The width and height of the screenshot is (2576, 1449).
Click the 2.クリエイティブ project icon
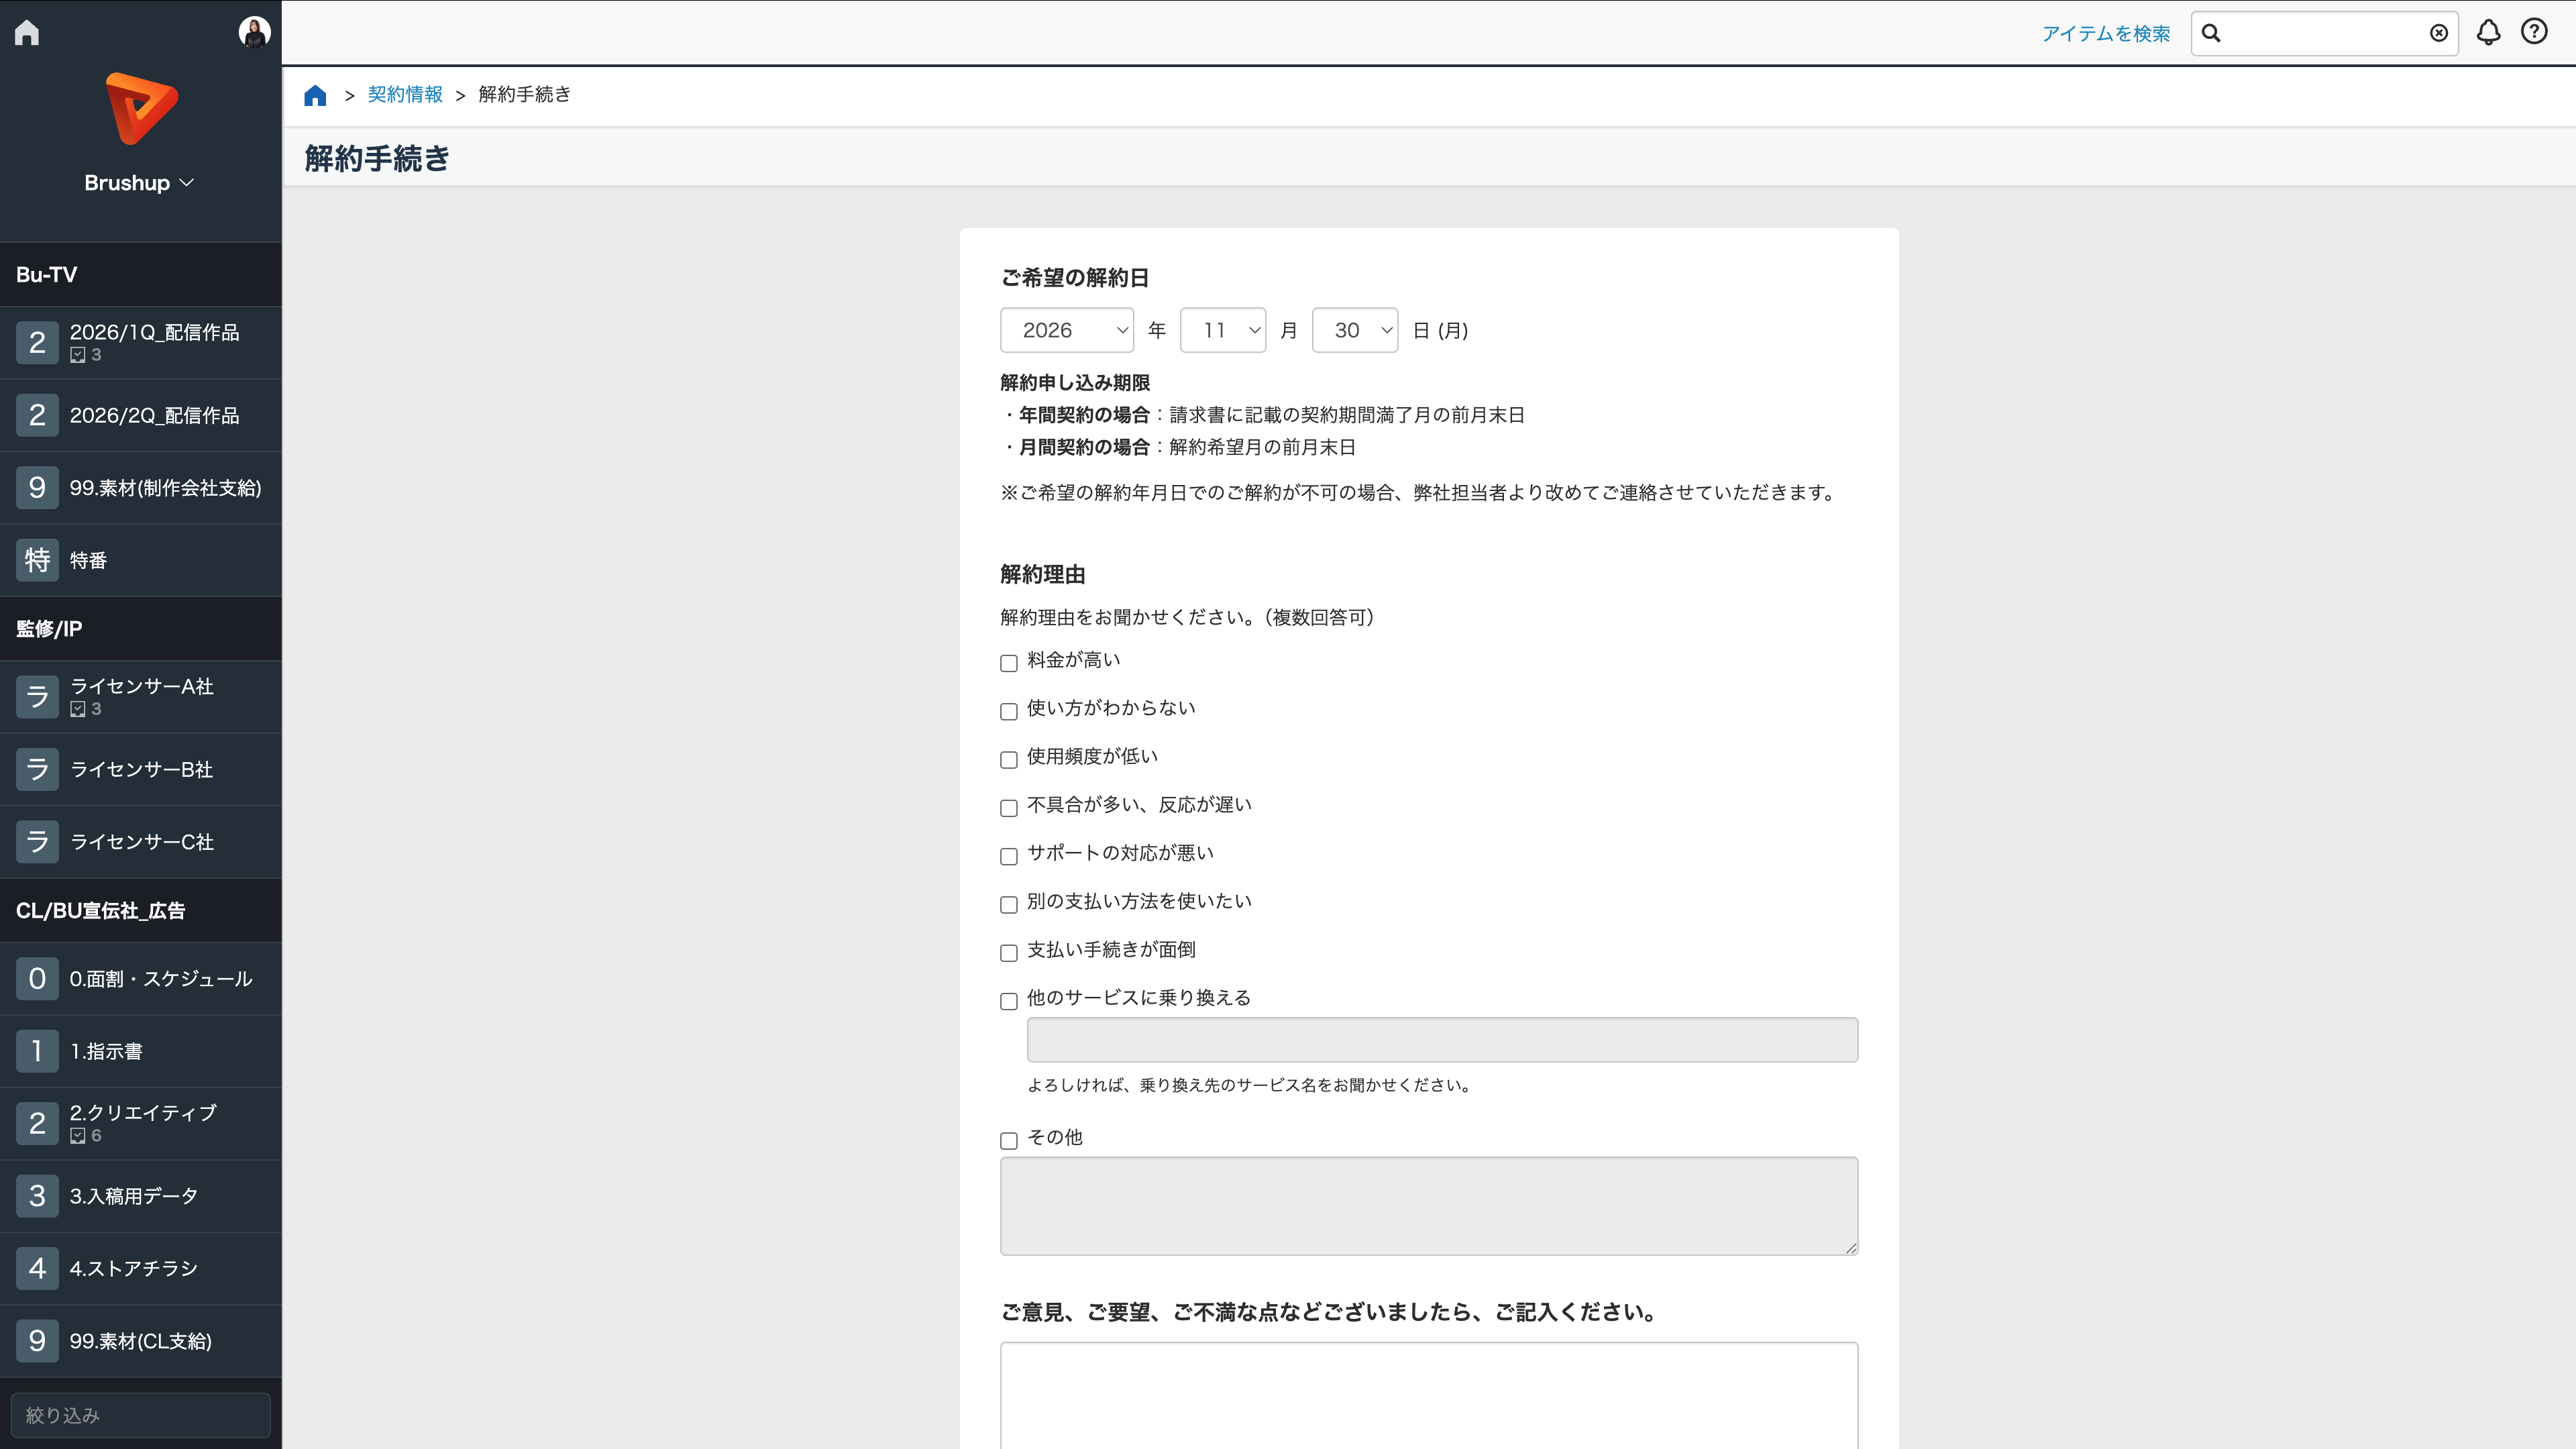(37, 1124)
